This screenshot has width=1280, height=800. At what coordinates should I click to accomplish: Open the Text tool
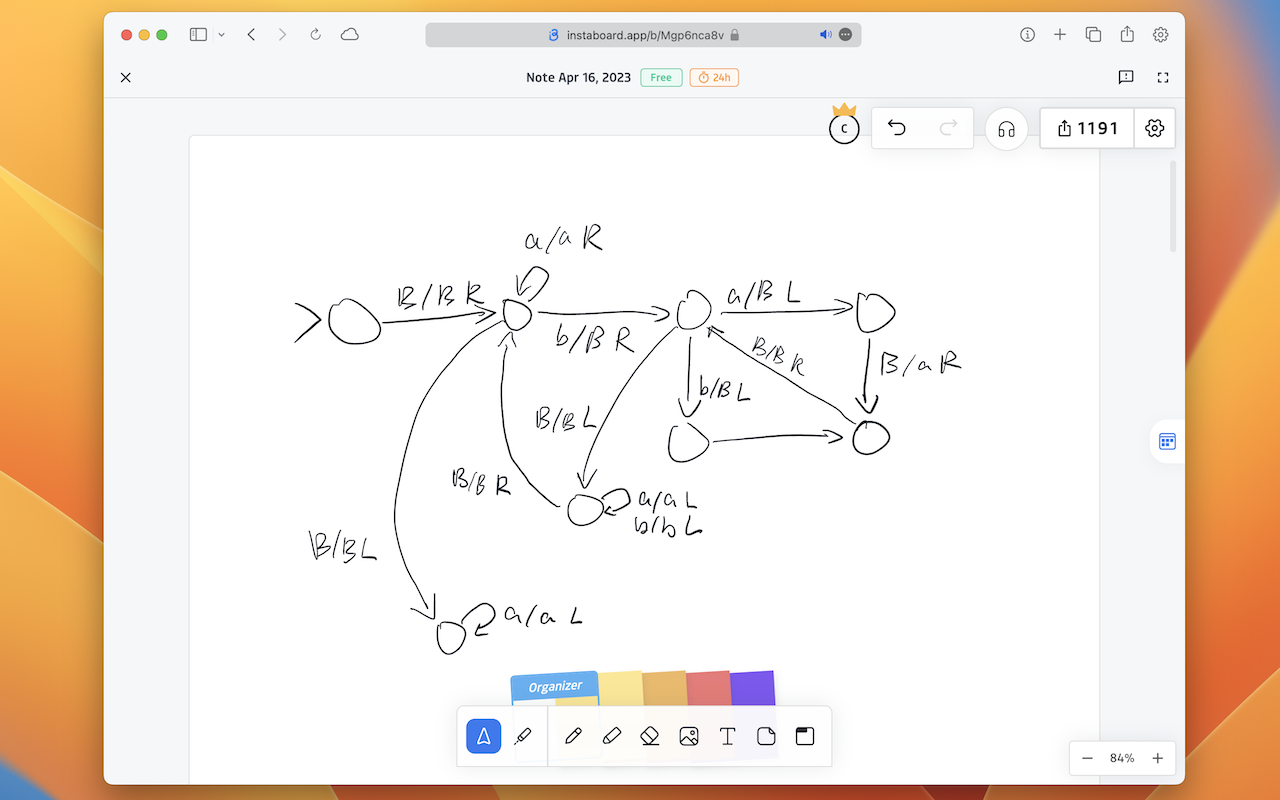(x=727, y=736)
